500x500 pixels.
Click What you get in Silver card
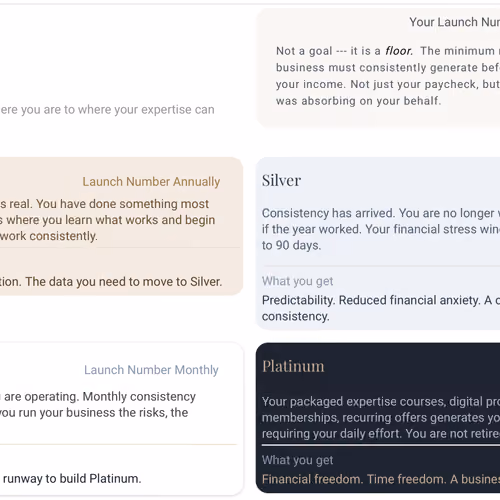pyautogui.click(x=297, y=281)
